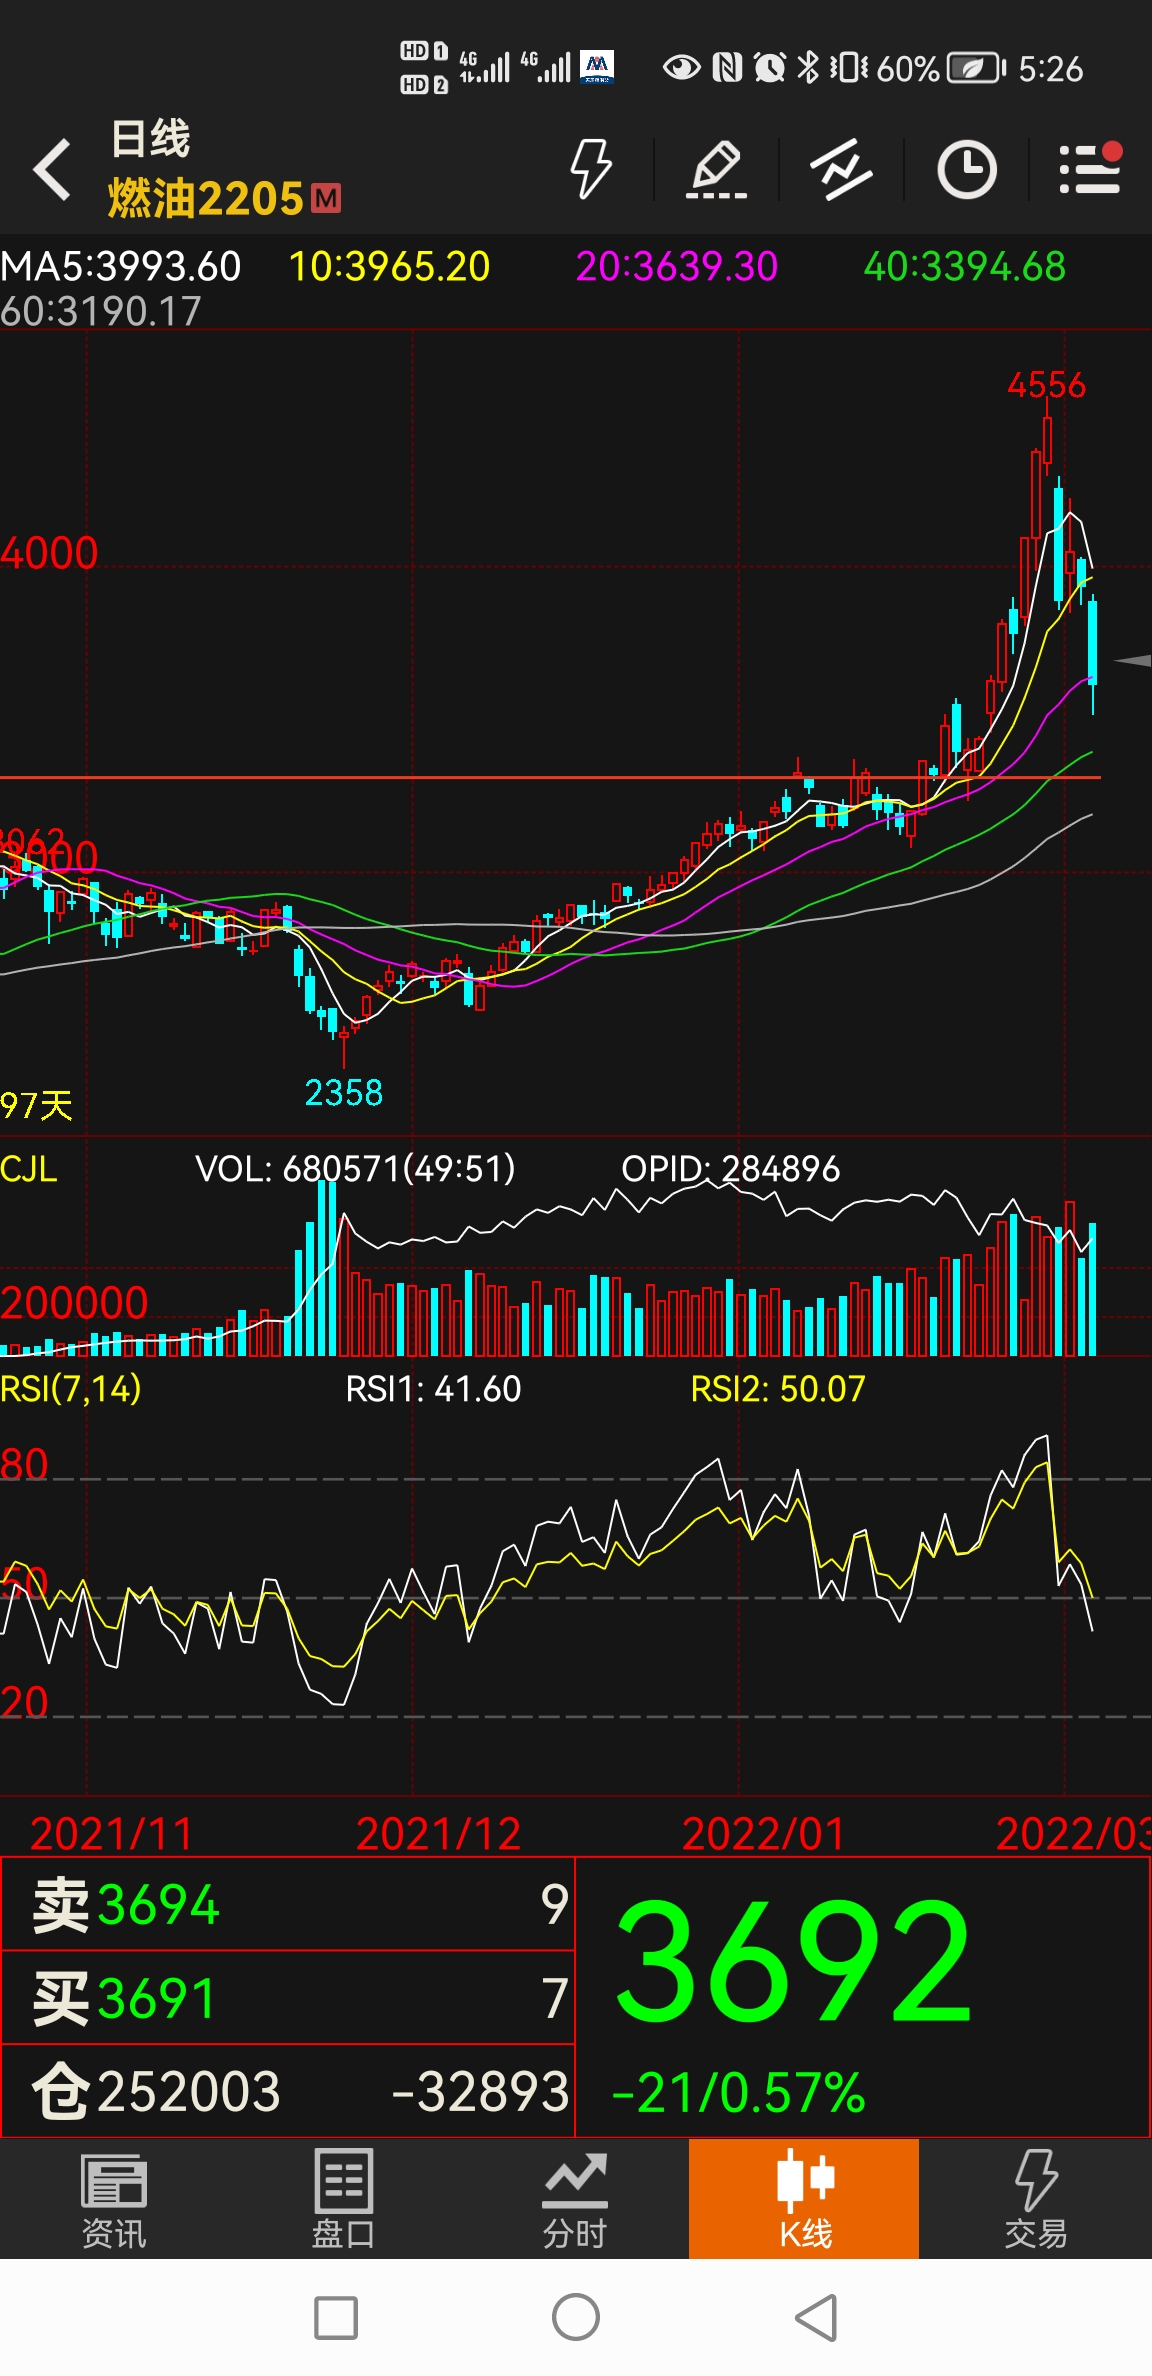Switch to the 资讯 news tab

[x=114, y=2199]
